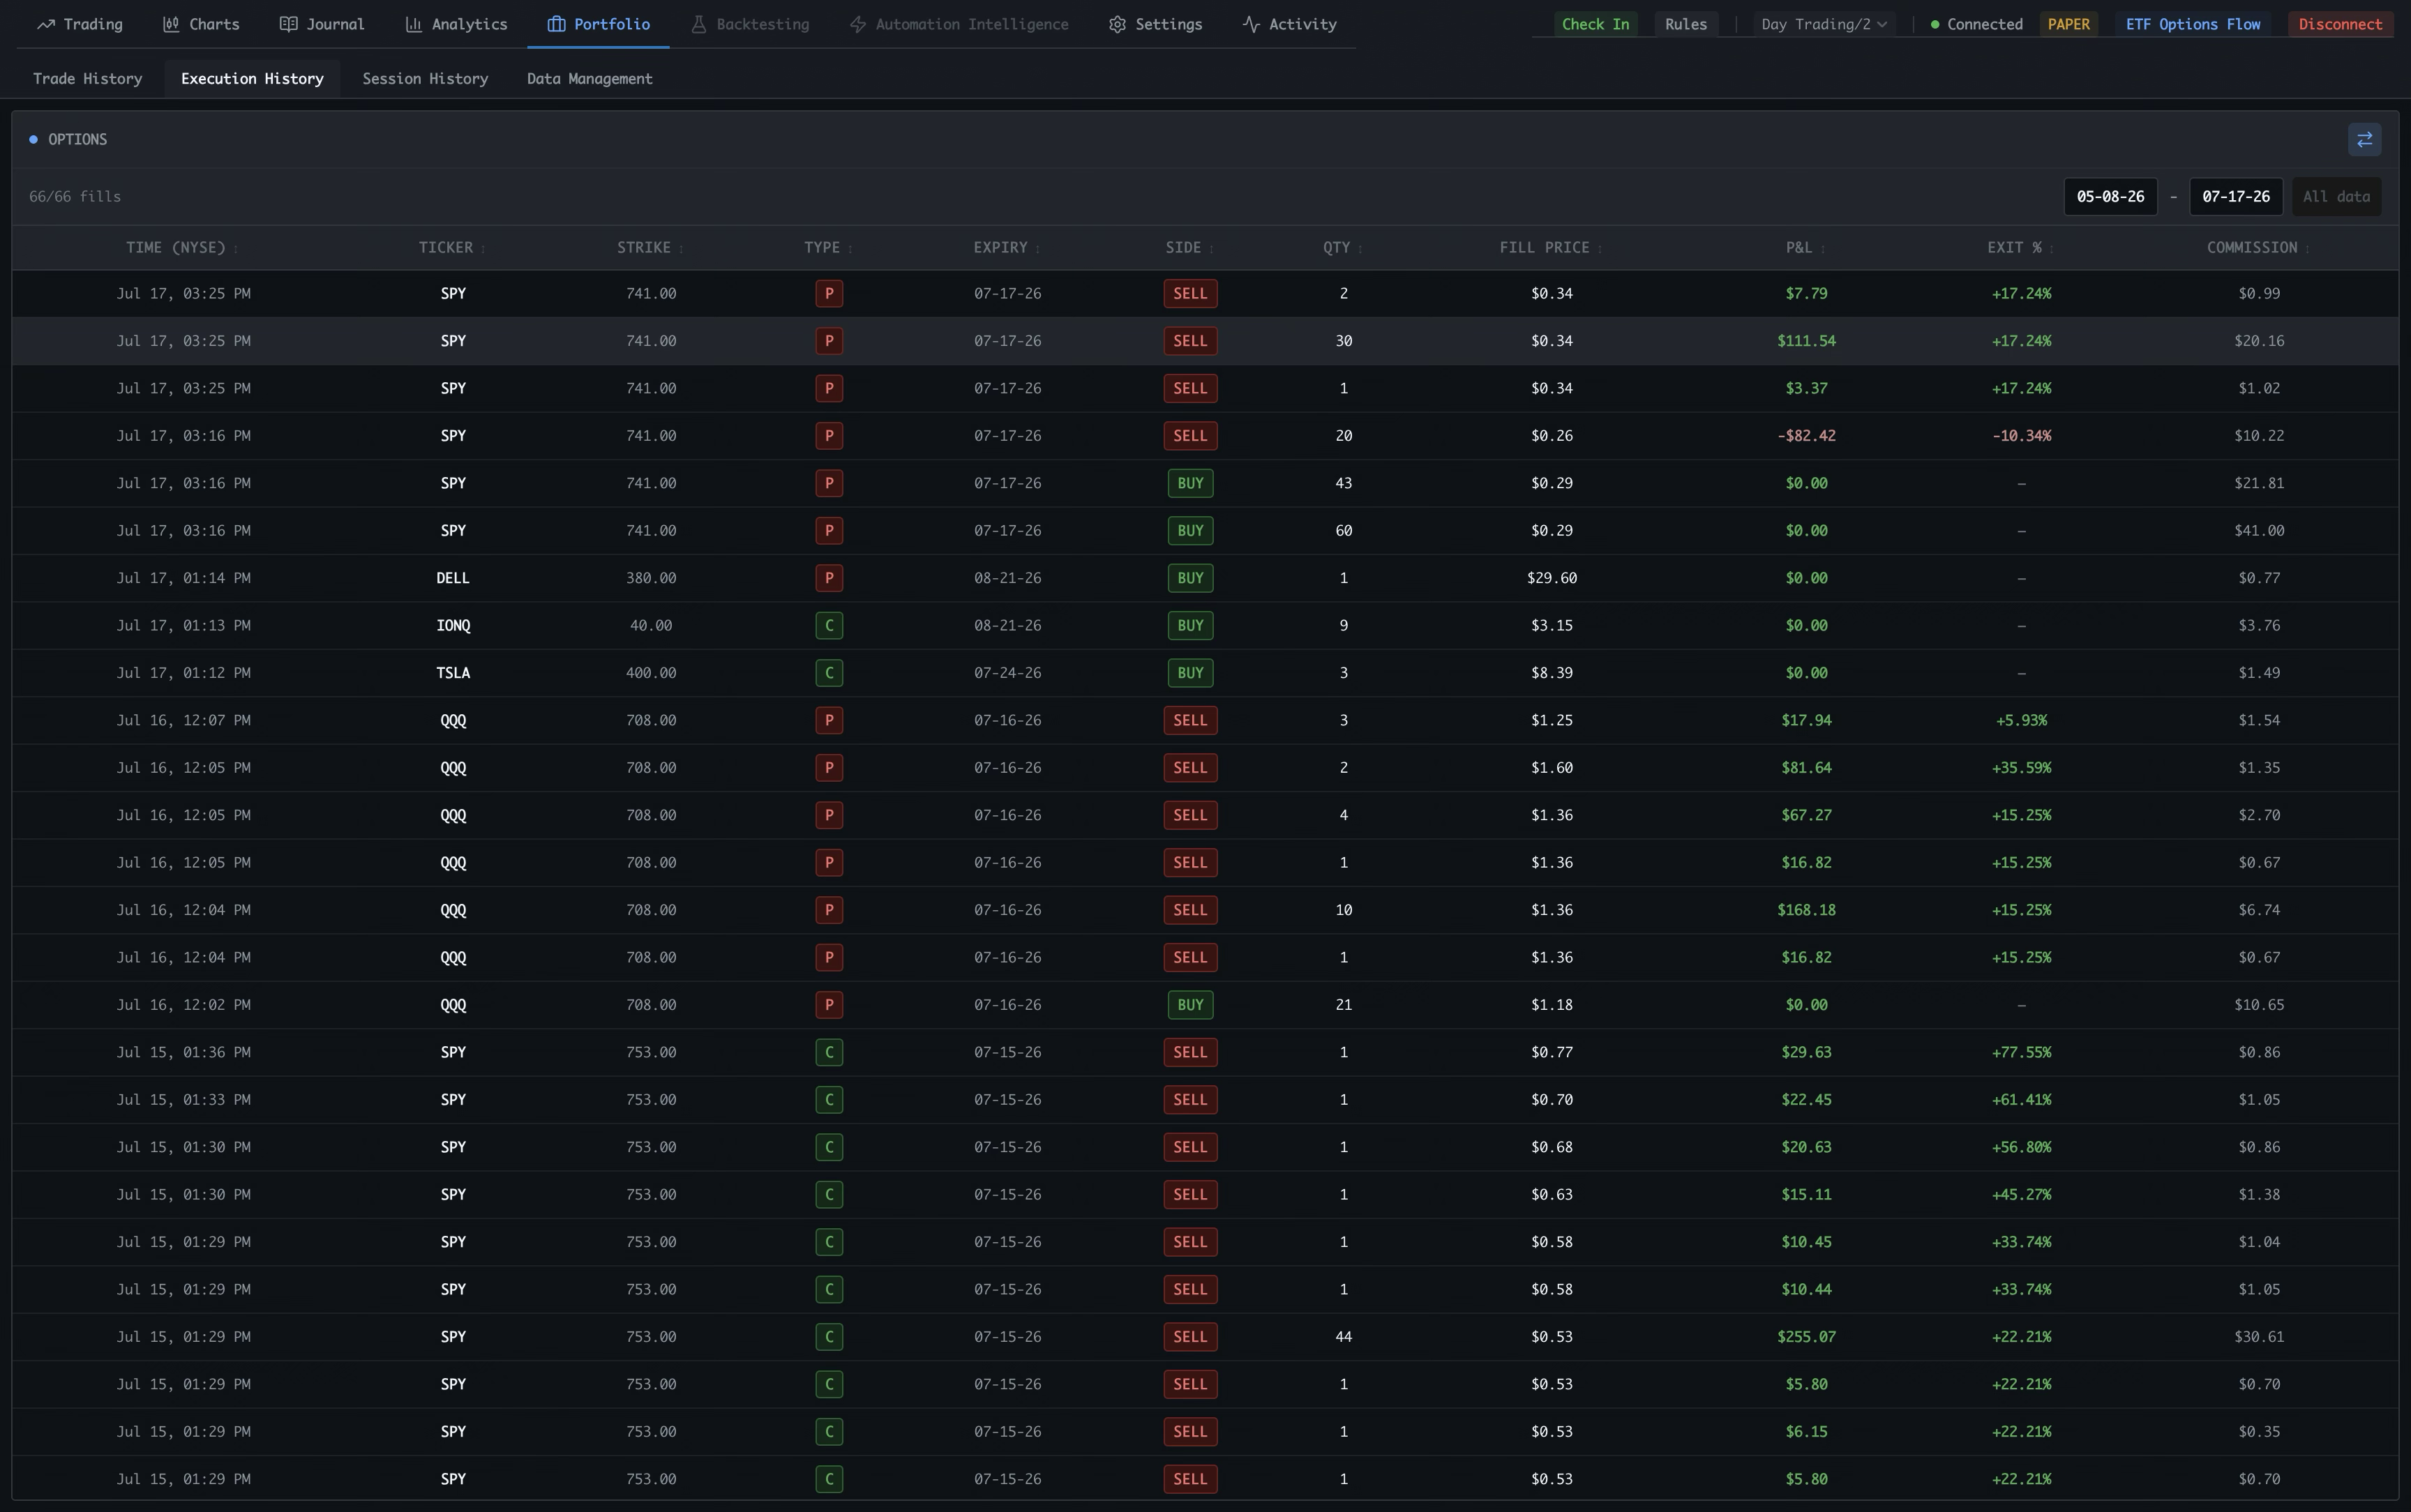Click the $8.39 fill price cell
This screenshot has width=2411, height=1512.
(1551, 673)
